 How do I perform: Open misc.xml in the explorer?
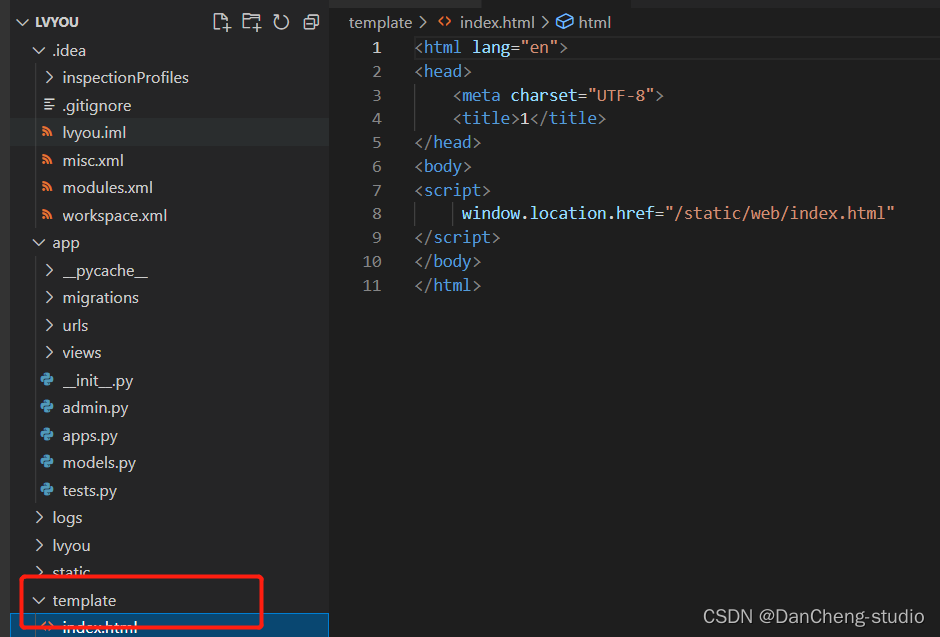[x=93, y=161]
